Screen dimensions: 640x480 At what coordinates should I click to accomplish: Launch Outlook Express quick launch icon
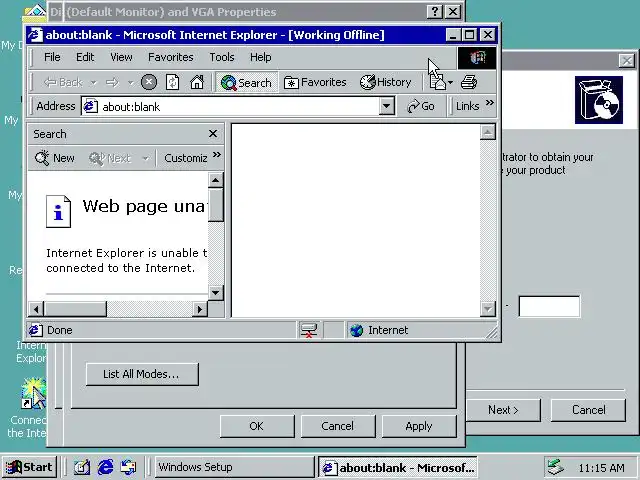point(129,467)
